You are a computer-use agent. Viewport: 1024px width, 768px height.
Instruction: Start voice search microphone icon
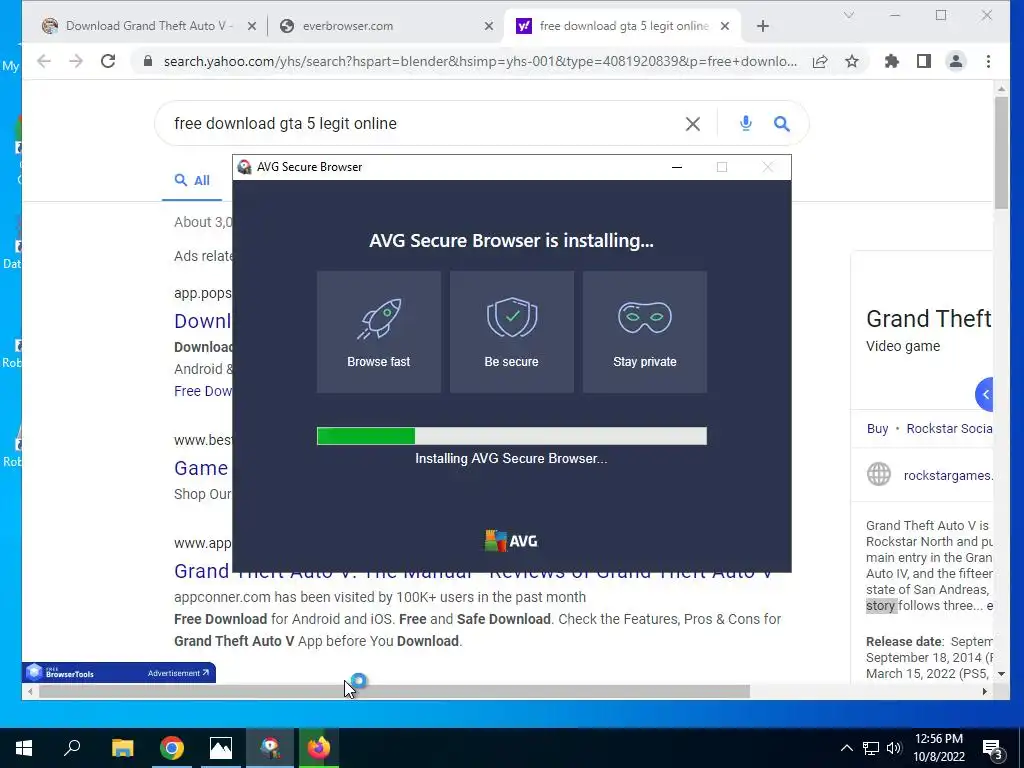click(746, 123)
